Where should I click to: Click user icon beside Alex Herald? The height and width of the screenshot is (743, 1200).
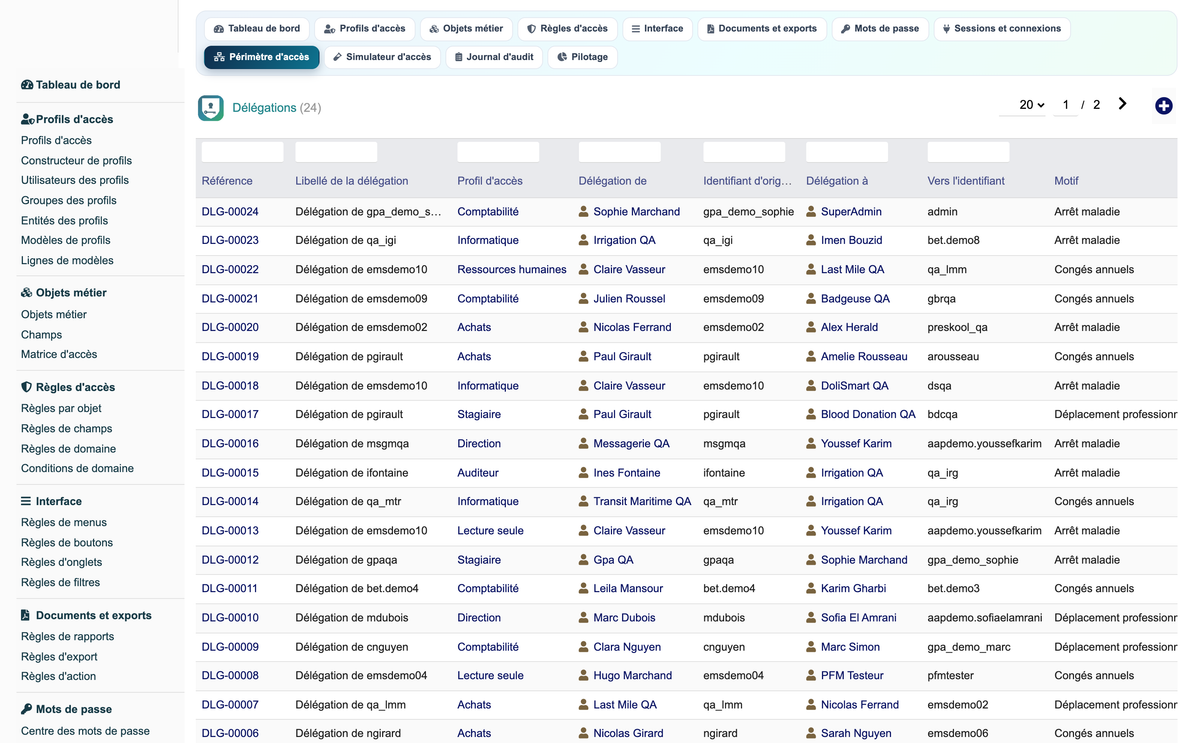pyautogui.click(x=812, y=328)
